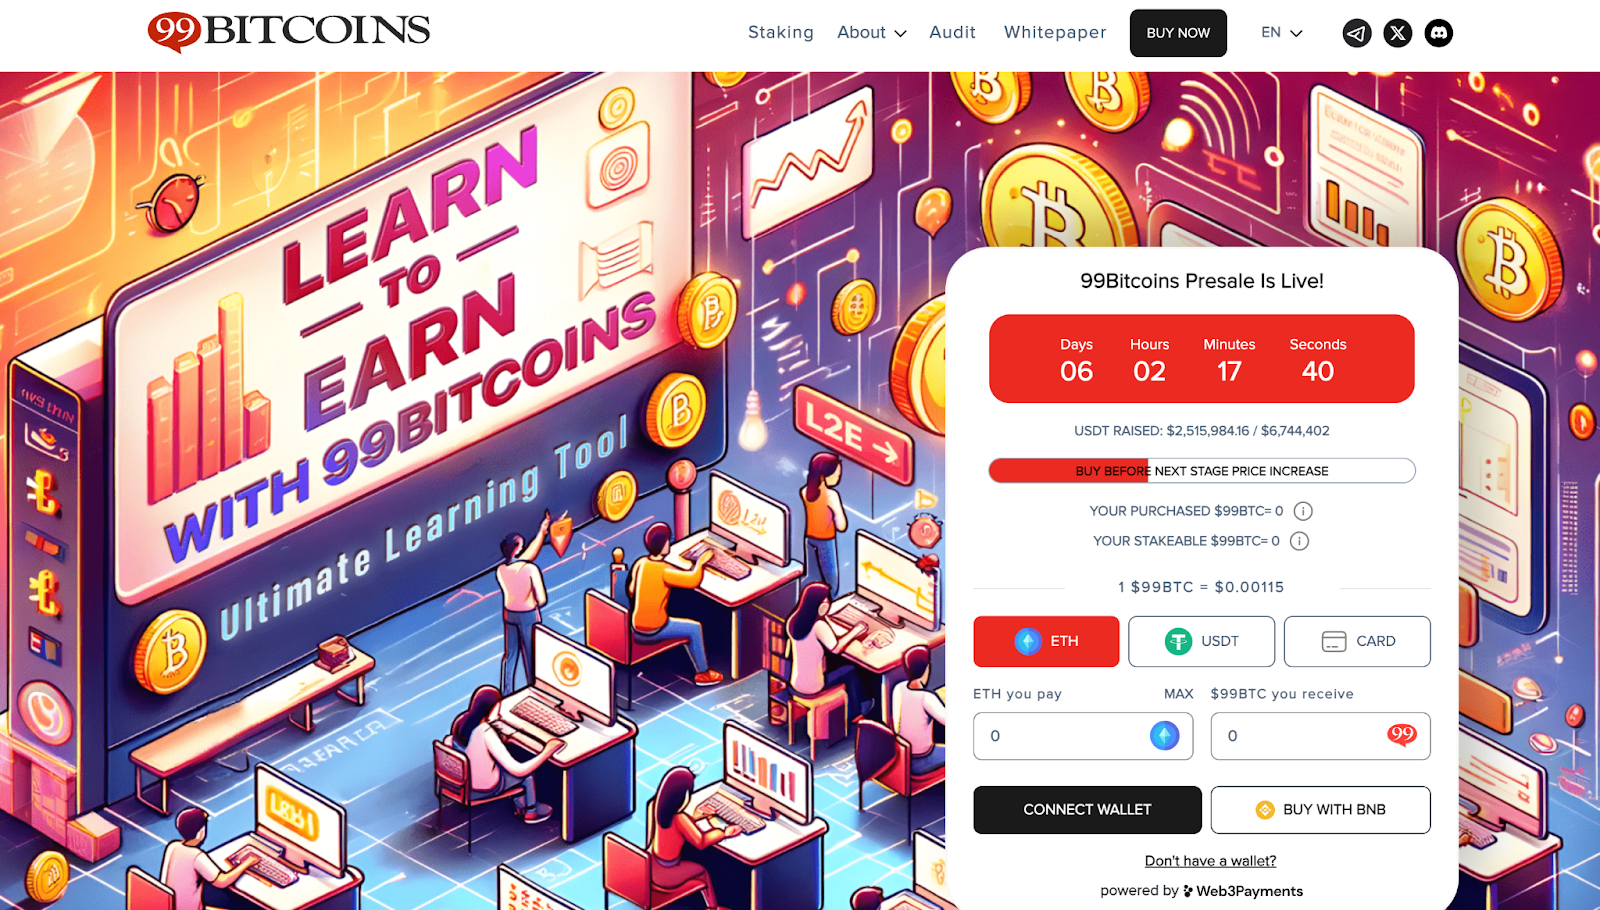Click 99 coin icon in receive field
The image size is (1600, 910).
tap(1402, 735)
